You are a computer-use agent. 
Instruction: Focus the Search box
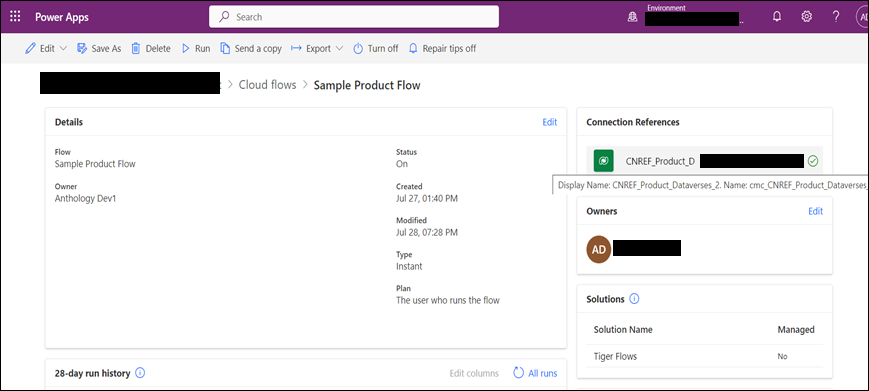(x=354, y=17)
